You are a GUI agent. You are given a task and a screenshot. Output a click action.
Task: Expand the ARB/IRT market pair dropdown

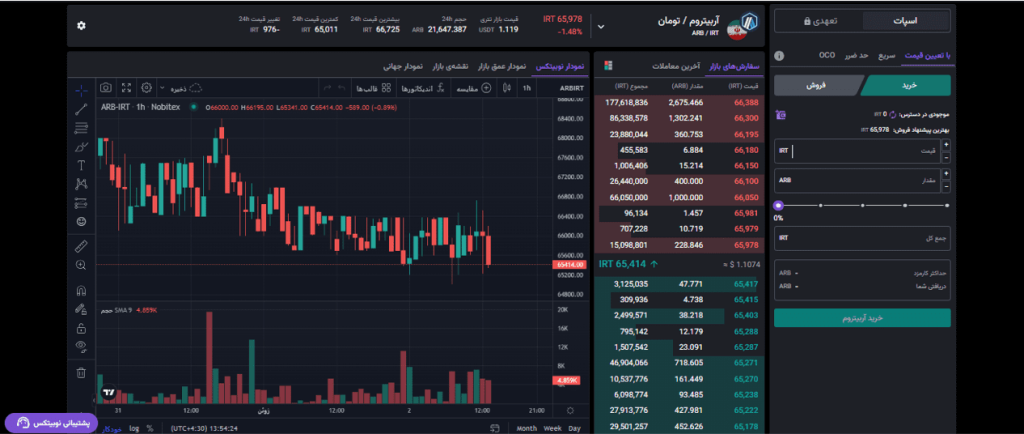coord(601,27)
